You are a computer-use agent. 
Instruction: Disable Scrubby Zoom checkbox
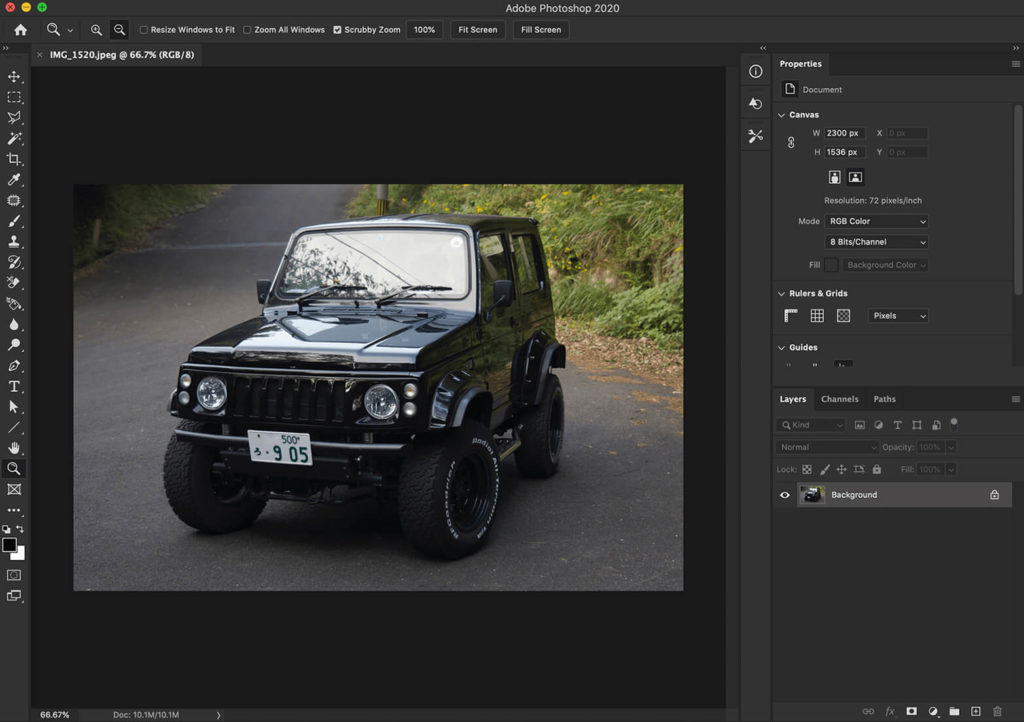point(338,30)
